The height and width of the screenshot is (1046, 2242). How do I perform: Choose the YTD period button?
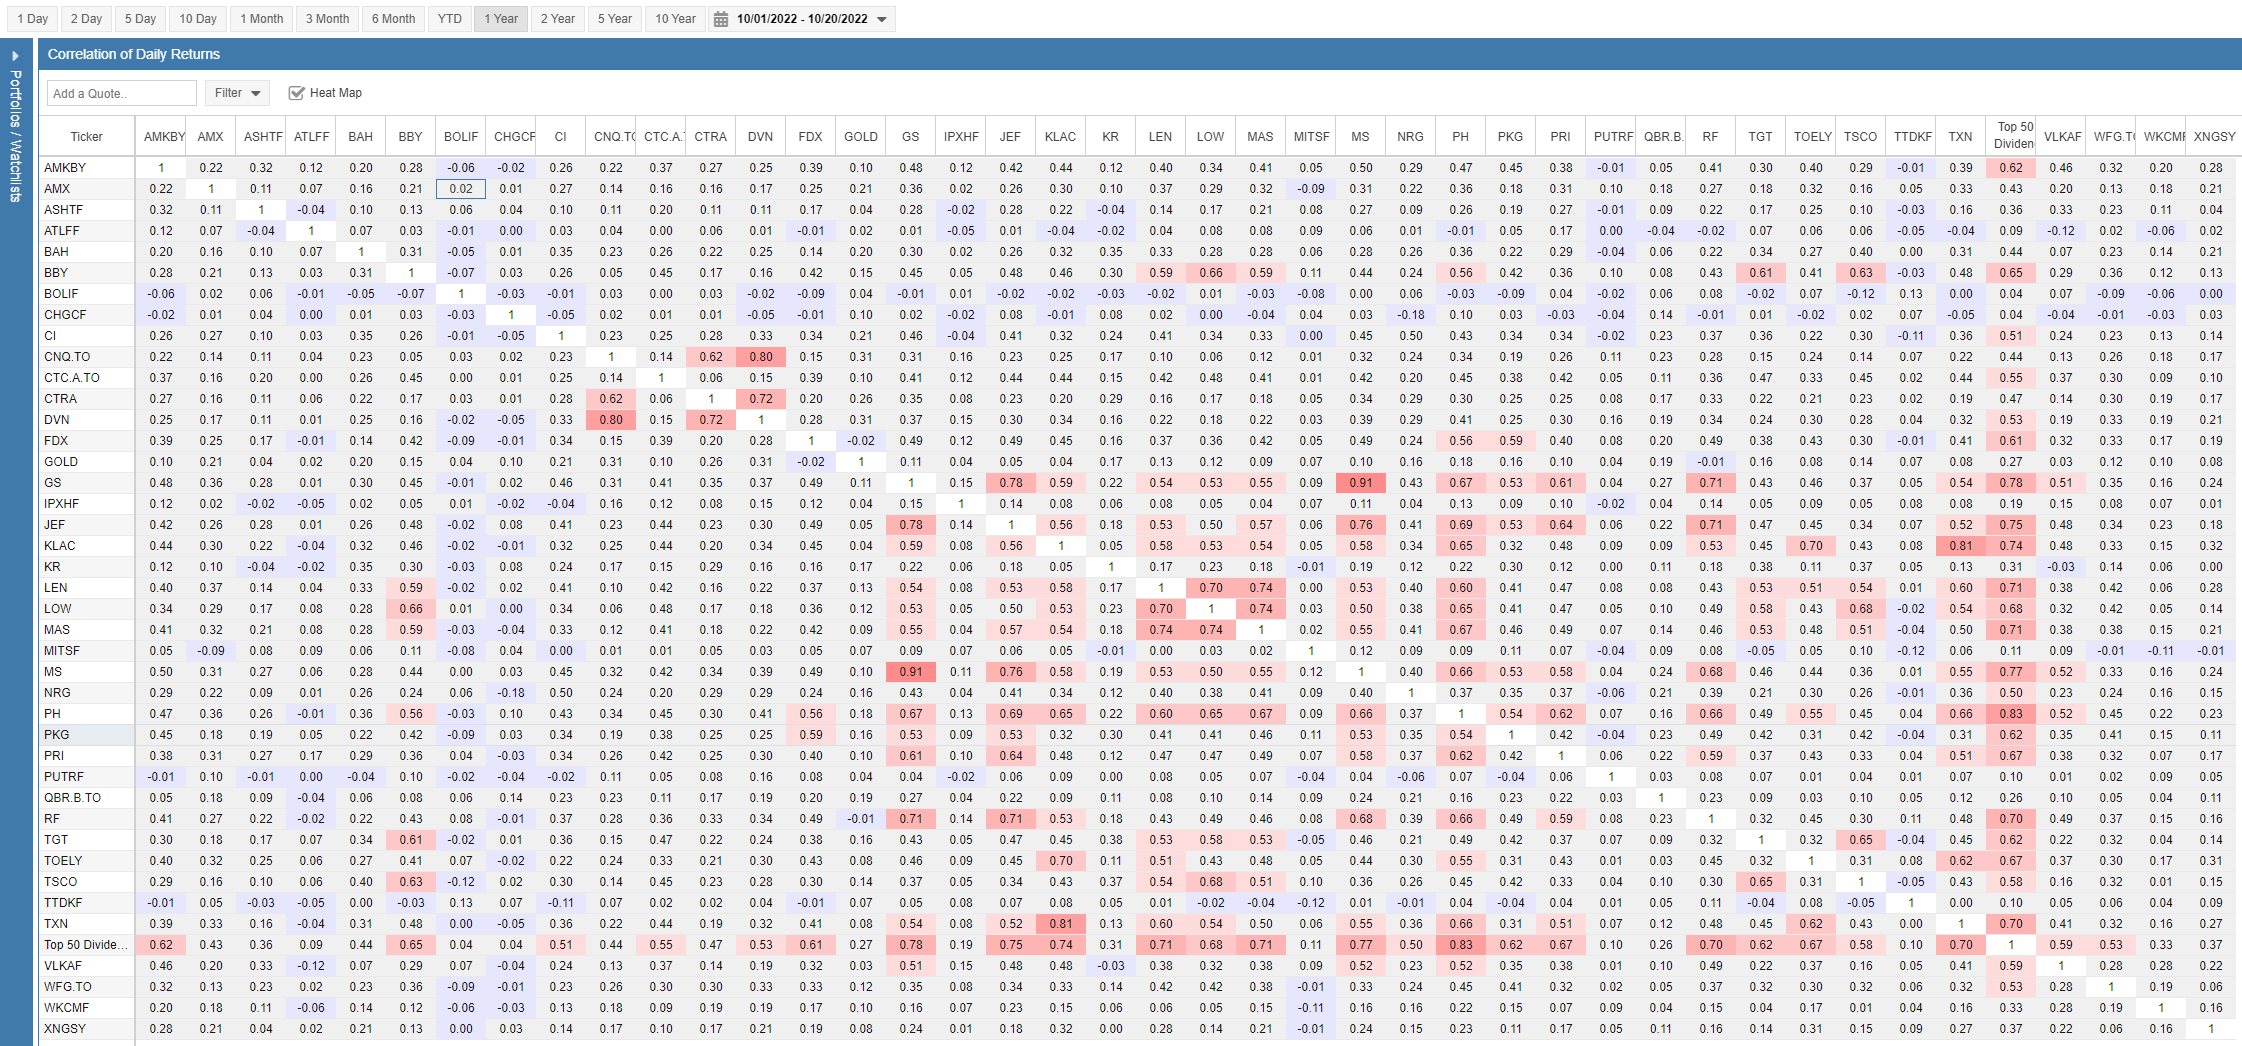[x=450, y=19]
